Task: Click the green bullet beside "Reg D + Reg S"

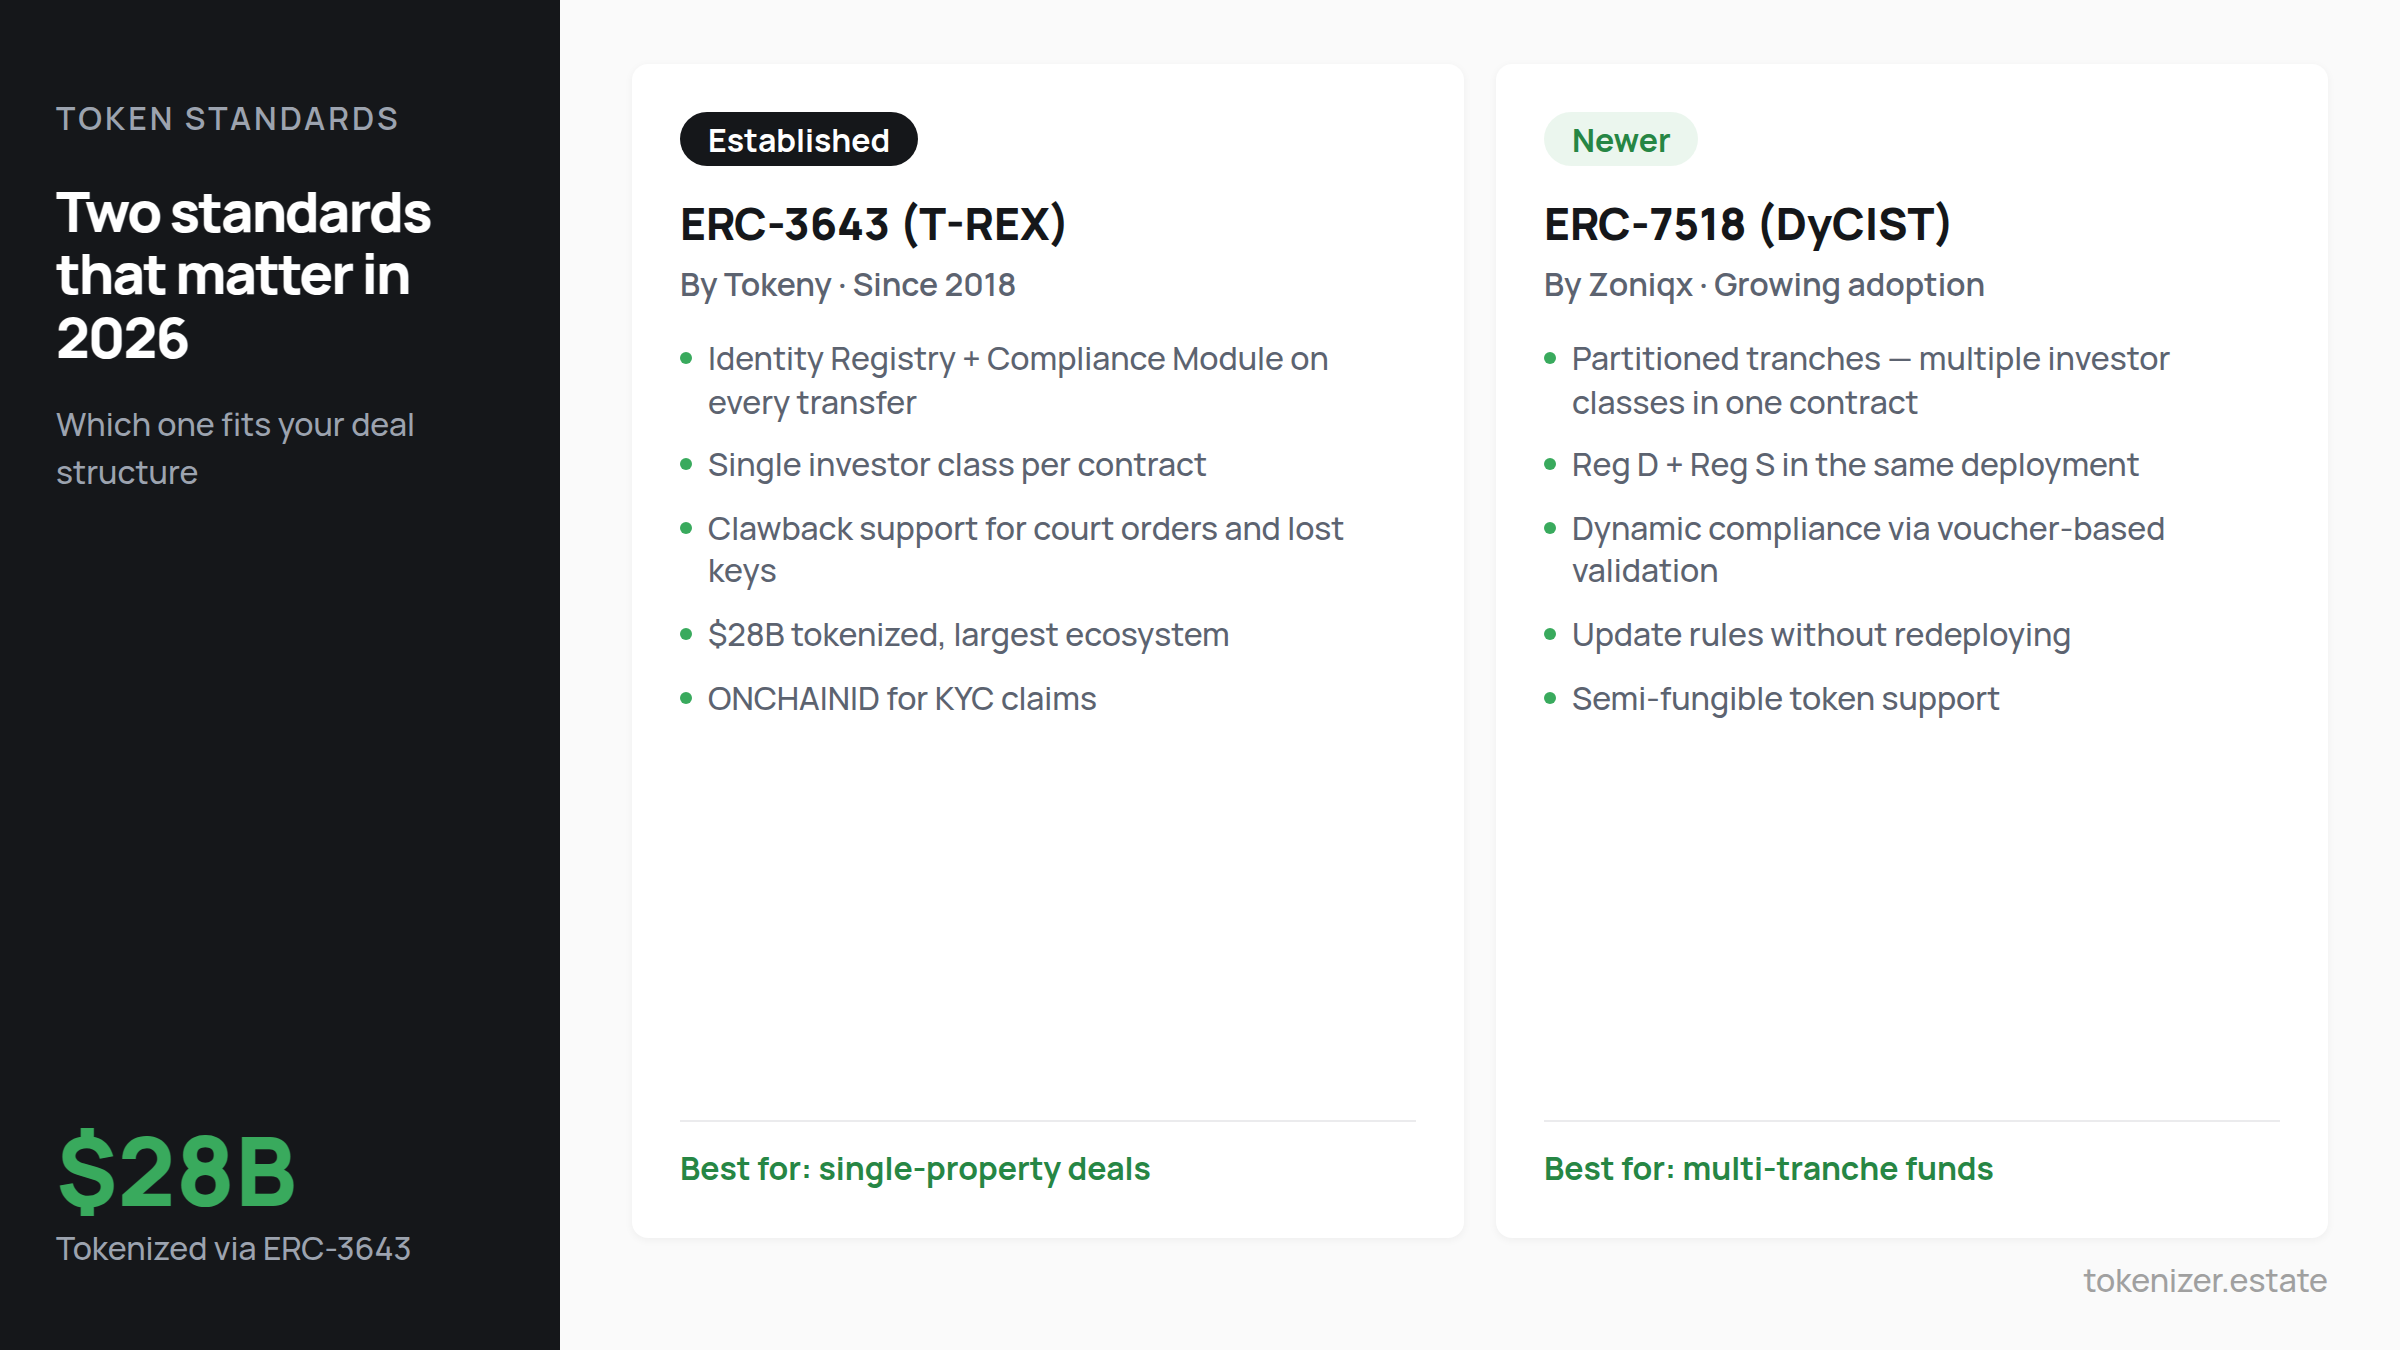Action: tap(1551, 466)
